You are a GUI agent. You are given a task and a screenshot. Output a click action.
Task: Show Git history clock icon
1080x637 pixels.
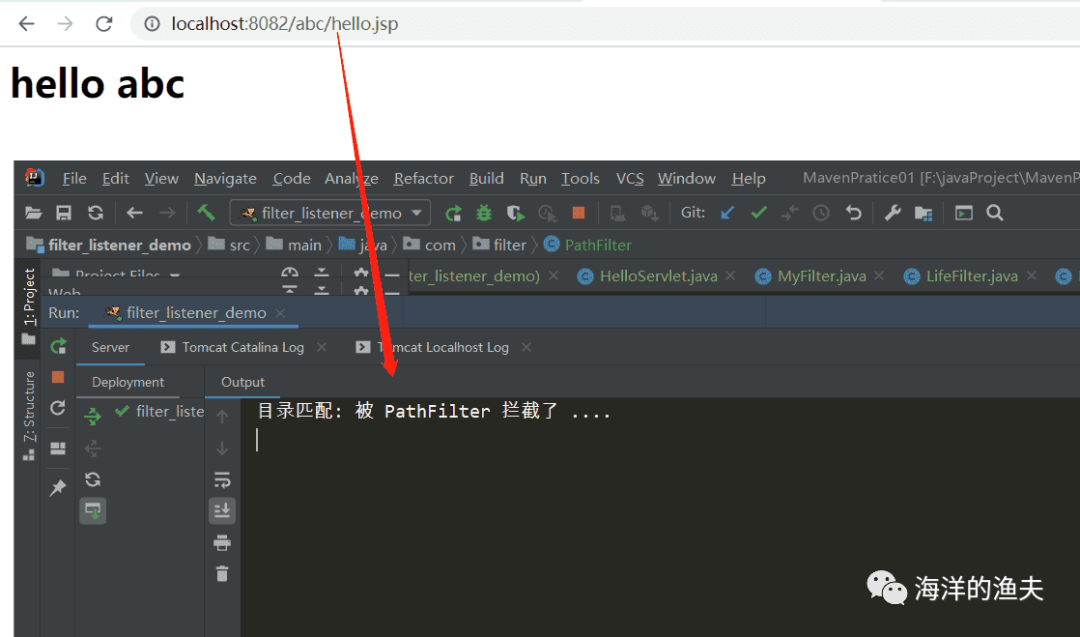[820, 213]
